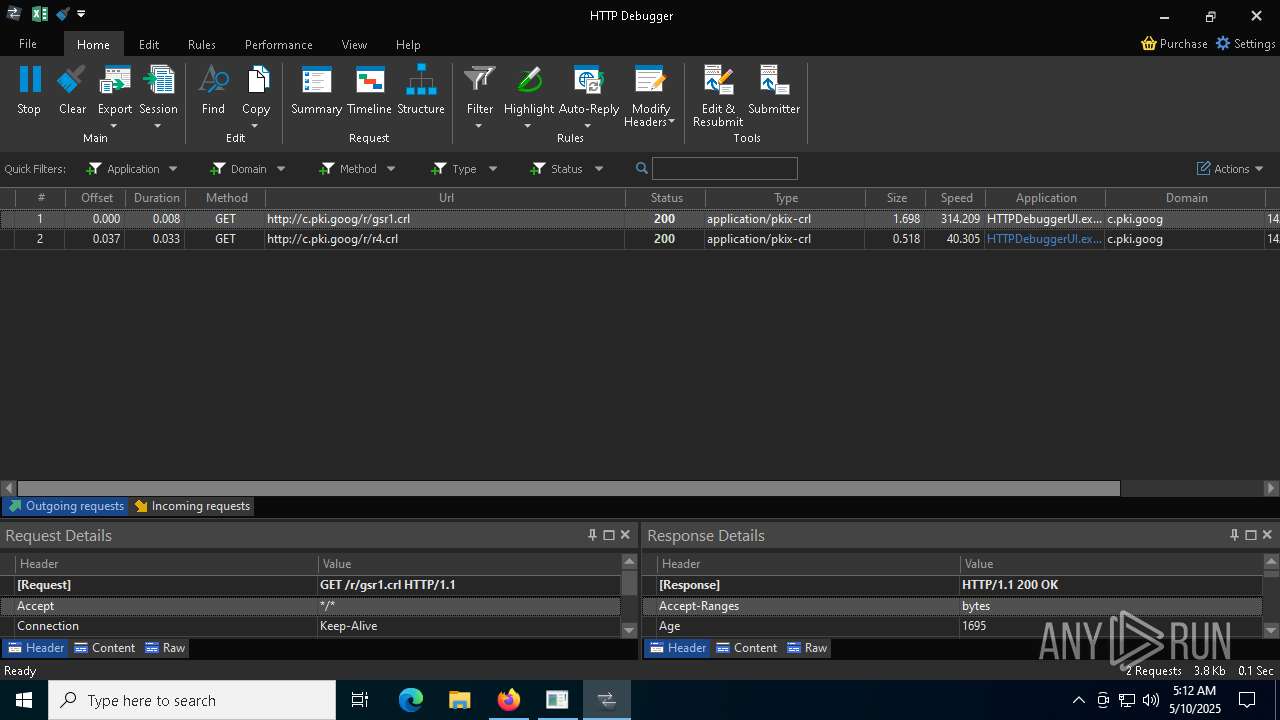Switch to Incoming requests tab

tap(192, 506)
